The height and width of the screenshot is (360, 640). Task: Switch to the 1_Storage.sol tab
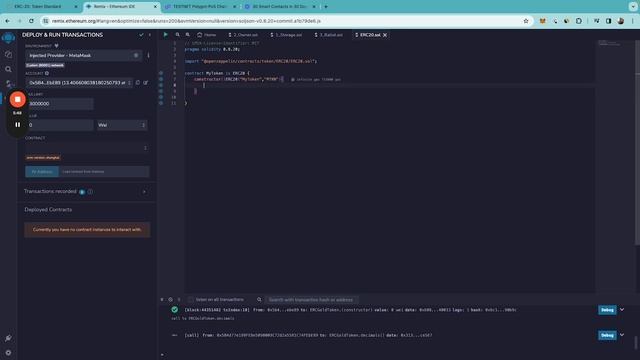(287, 35)
